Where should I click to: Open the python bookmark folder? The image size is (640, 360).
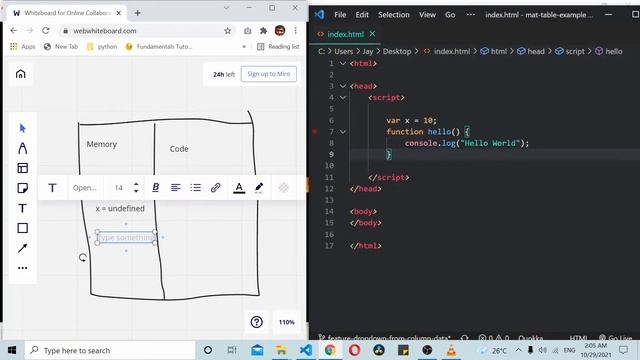(102, 47)
